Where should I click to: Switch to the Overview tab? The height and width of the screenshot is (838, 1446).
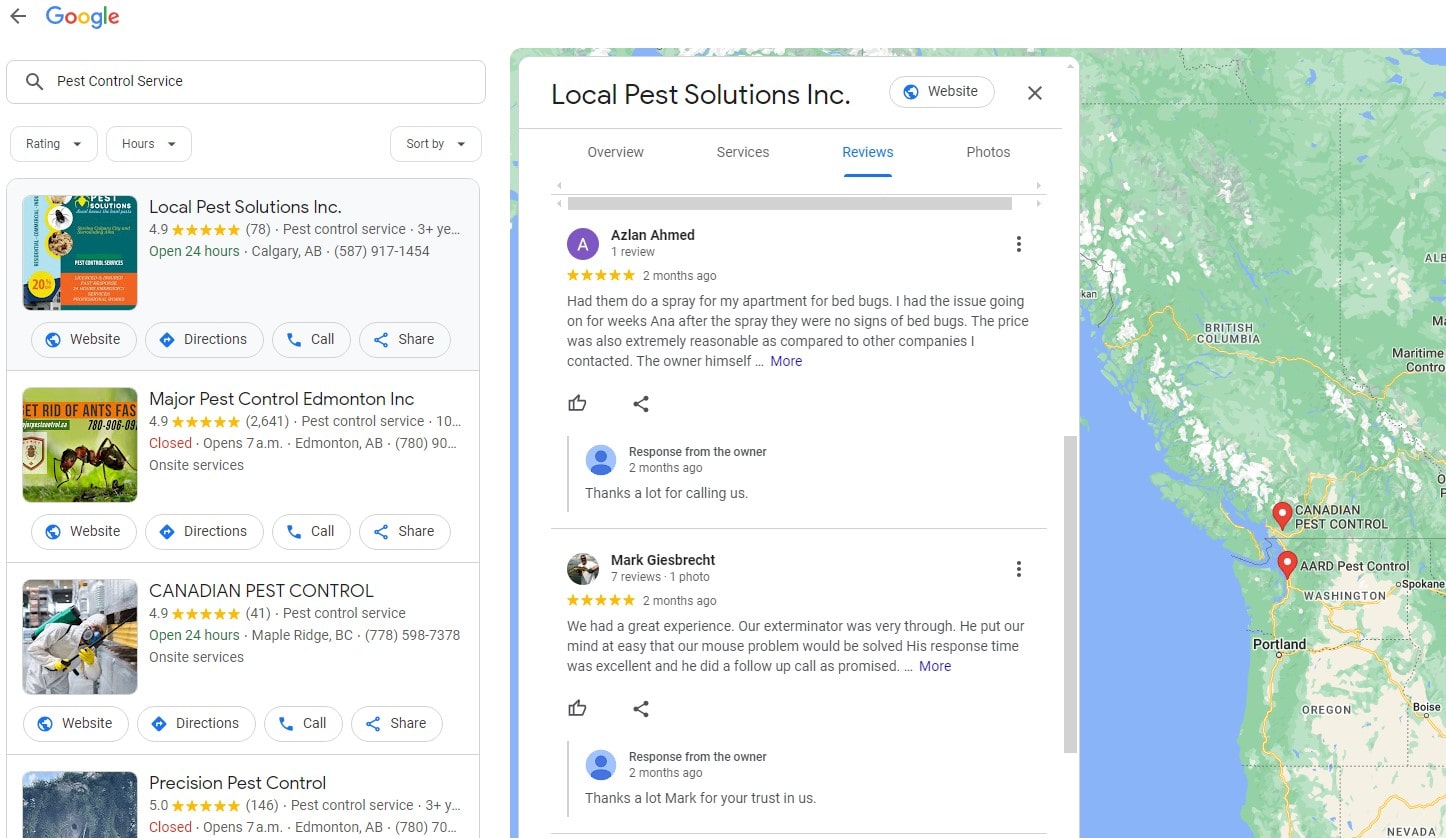[x=615, y=152]
